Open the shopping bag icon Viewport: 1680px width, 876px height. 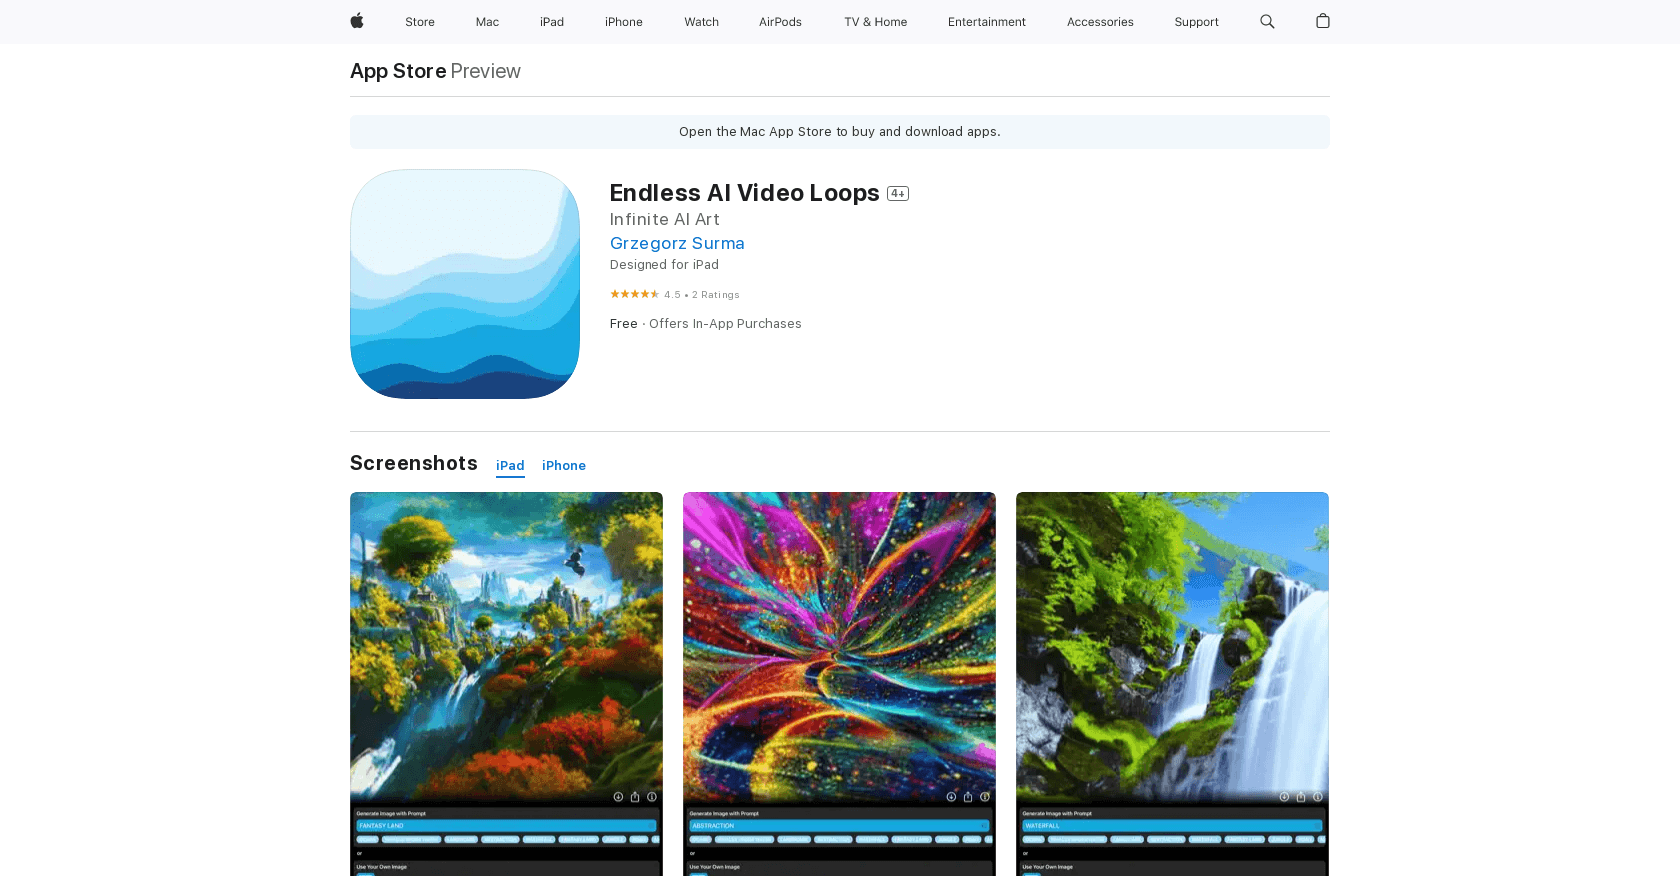pyautogui.click(x=1323, y=21)
